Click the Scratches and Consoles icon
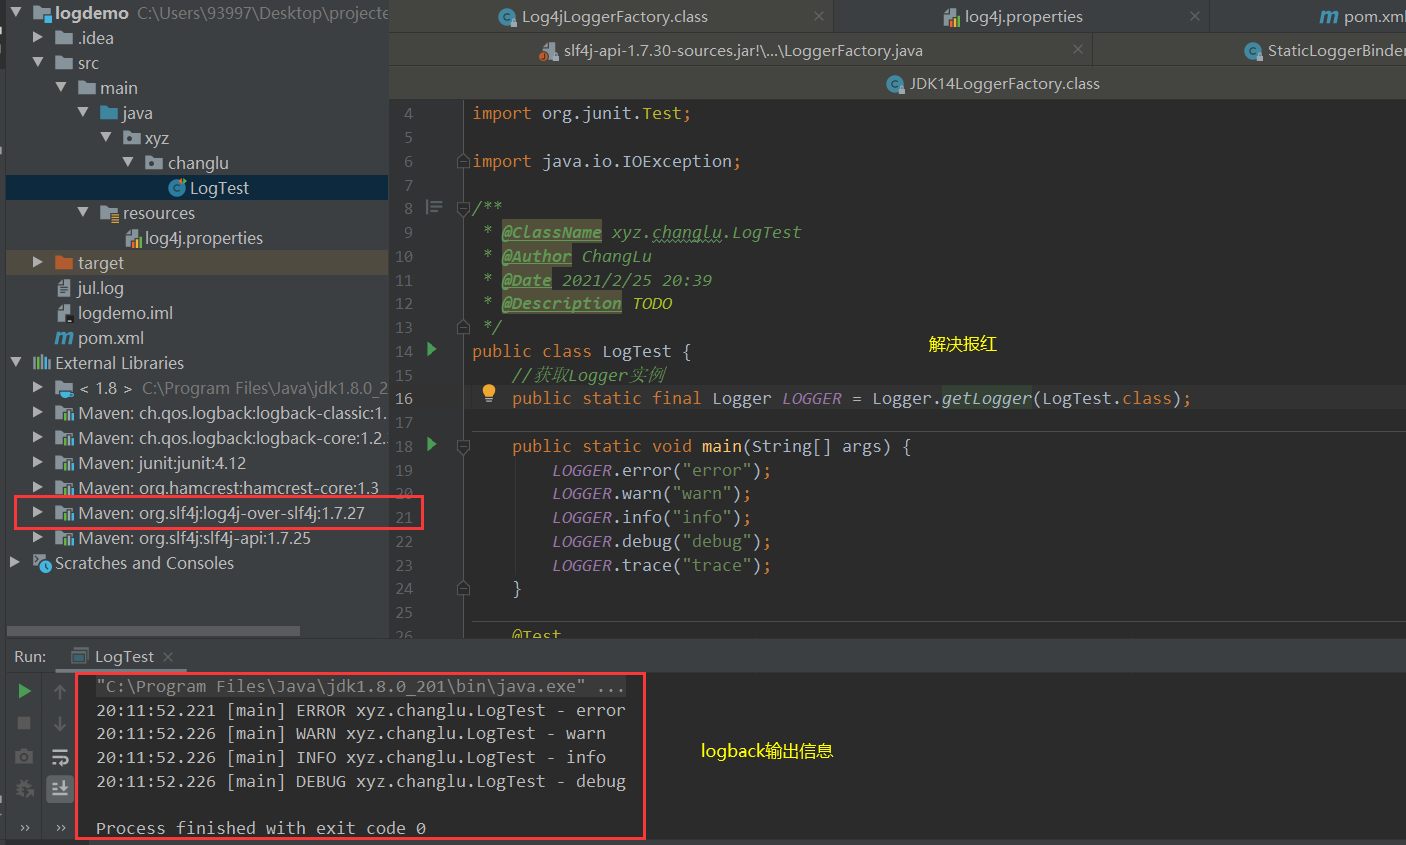Image resolution: width=1406 pixels, height=845 pixels. 42,563
